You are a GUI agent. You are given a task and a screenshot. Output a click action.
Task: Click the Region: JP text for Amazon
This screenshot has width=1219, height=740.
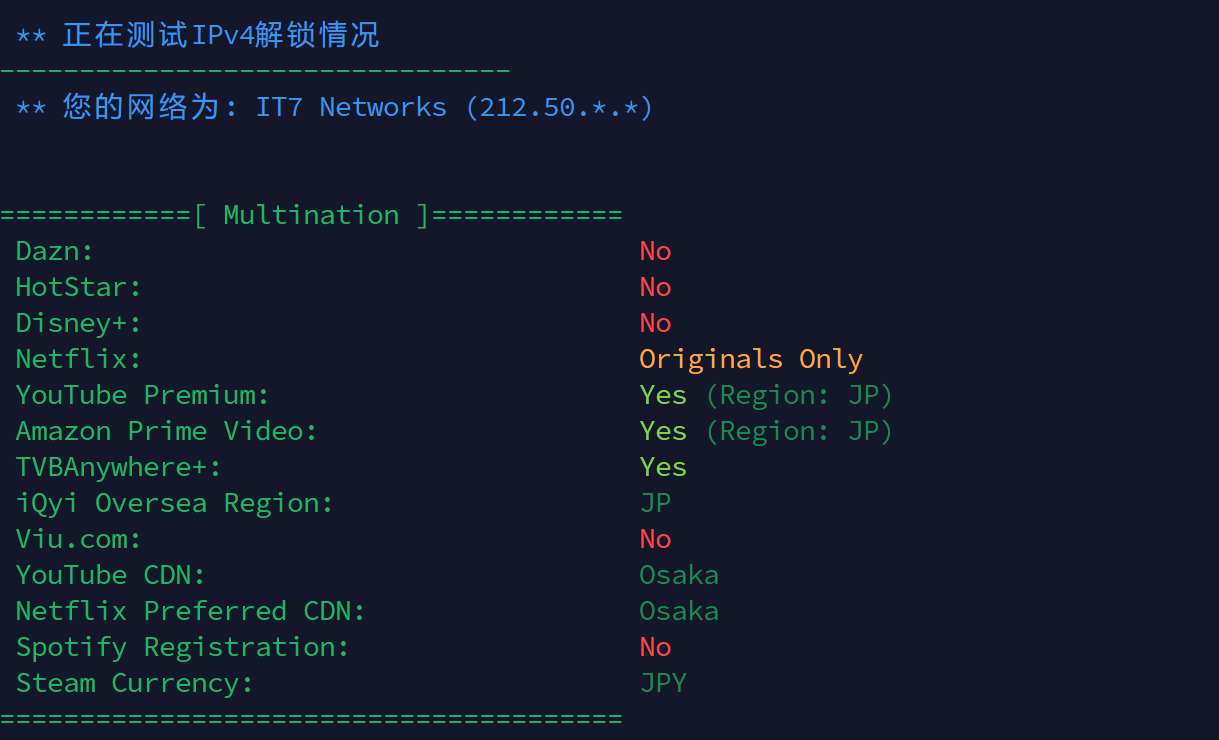tap(799, 431)
